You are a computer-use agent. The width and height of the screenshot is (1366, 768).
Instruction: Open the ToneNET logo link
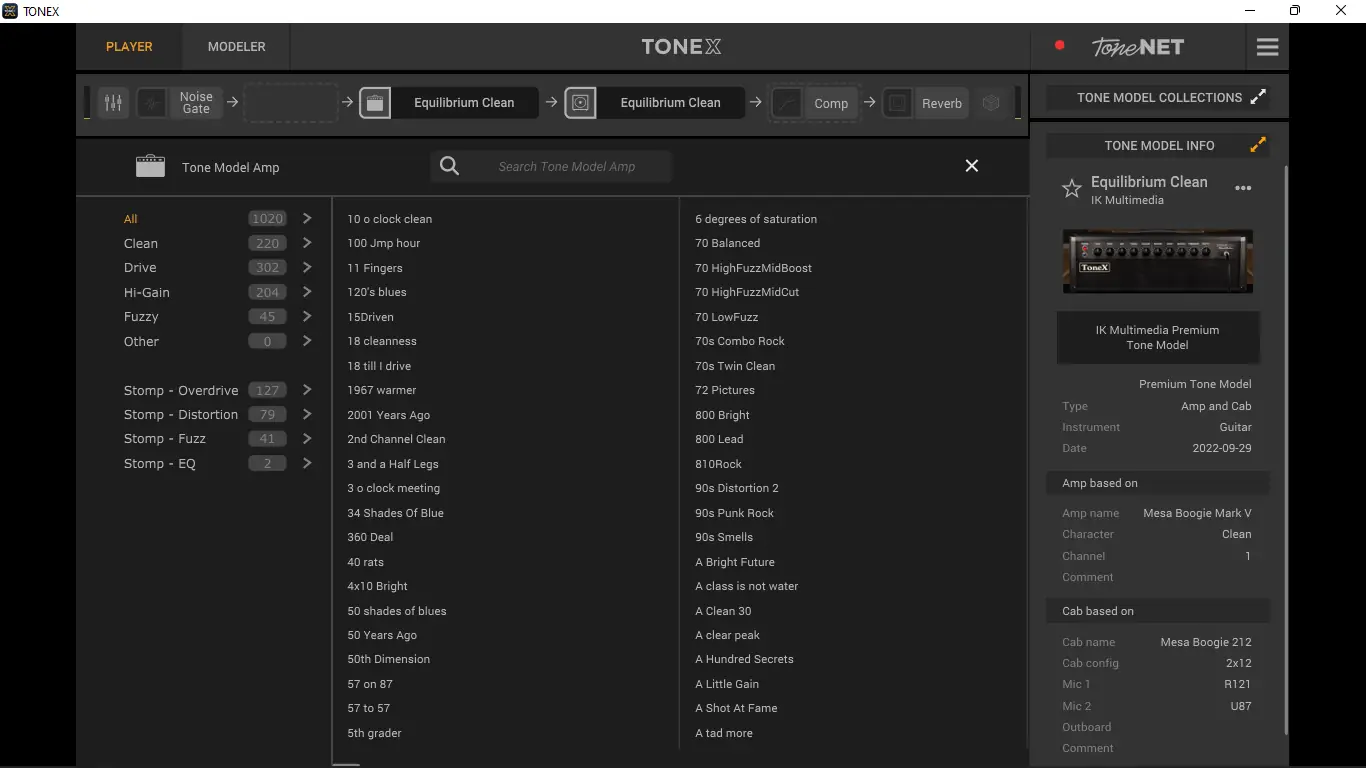click(x=1138, y=47)
